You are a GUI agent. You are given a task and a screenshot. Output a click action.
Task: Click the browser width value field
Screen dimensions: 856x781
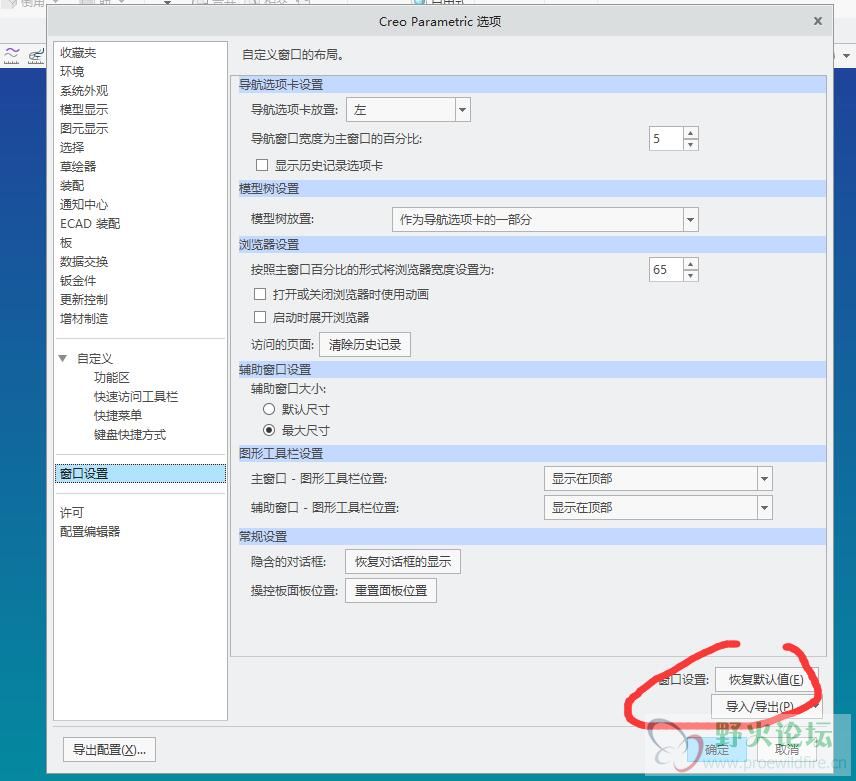point(666,270)
